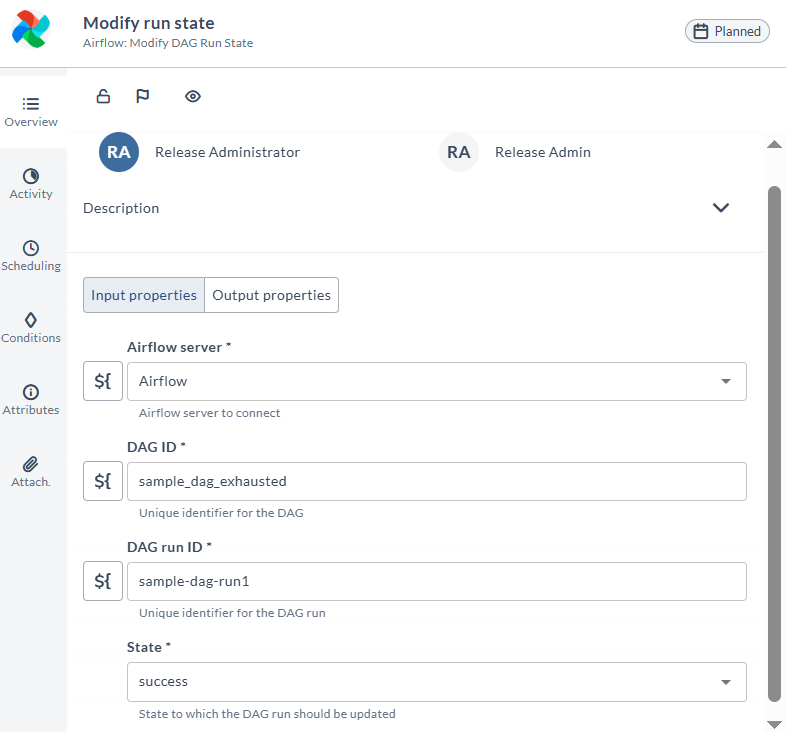
Task: Click the Modify run state title
Action: 149,23
